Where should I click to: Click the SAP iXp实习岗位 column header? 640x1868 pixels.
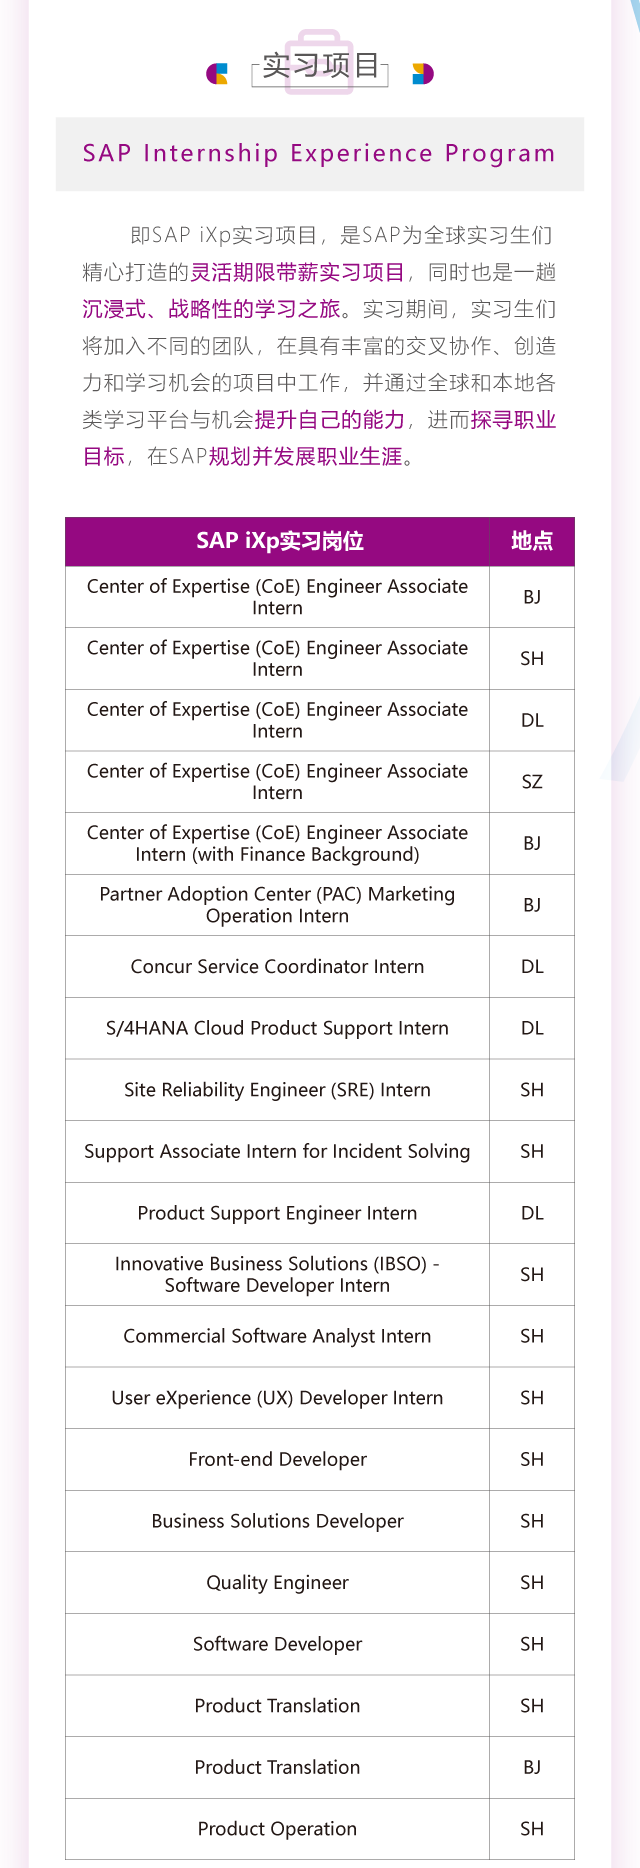279,541
